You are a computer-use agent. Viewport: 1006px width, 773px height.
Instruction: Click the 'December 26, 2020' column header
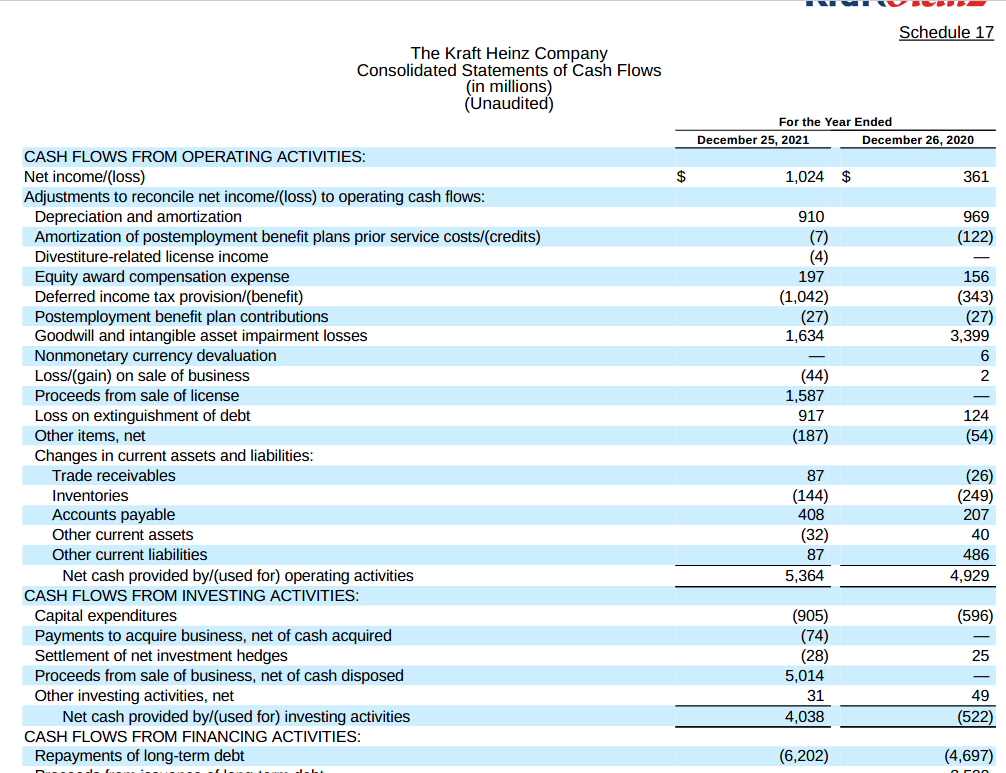click(917, 140)
